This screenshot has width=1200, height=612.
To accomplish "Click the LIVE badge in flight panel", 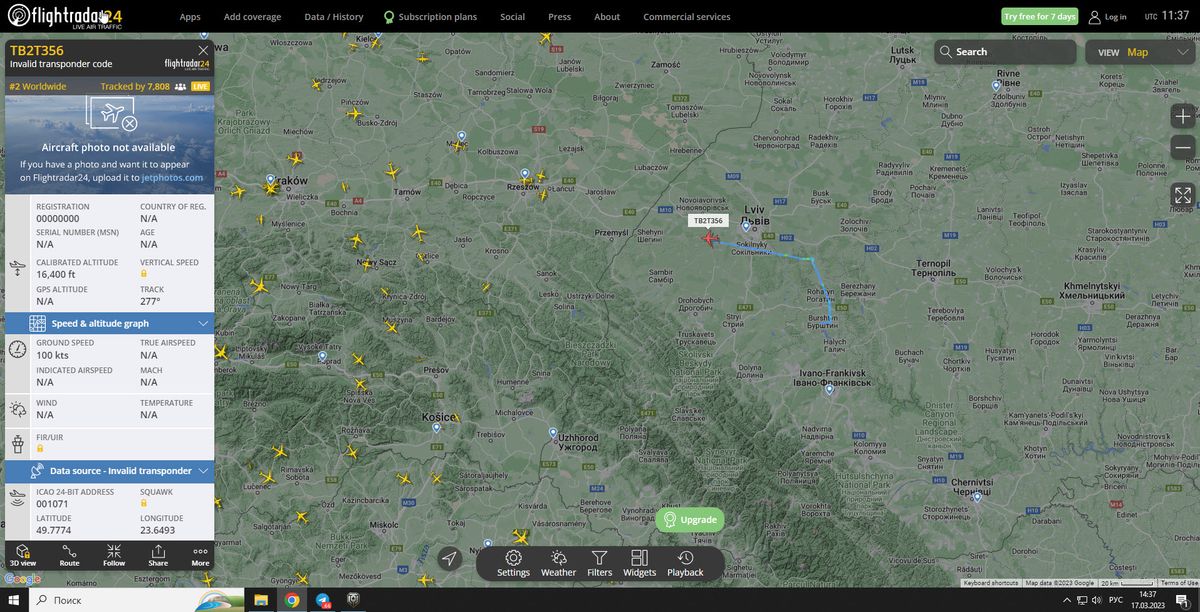I will [x=201, y=87].
